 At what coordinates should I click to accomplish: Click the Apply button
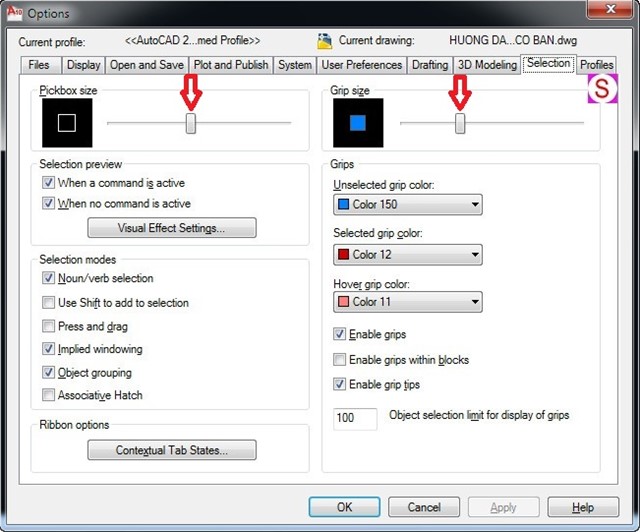tap(503, 507)
